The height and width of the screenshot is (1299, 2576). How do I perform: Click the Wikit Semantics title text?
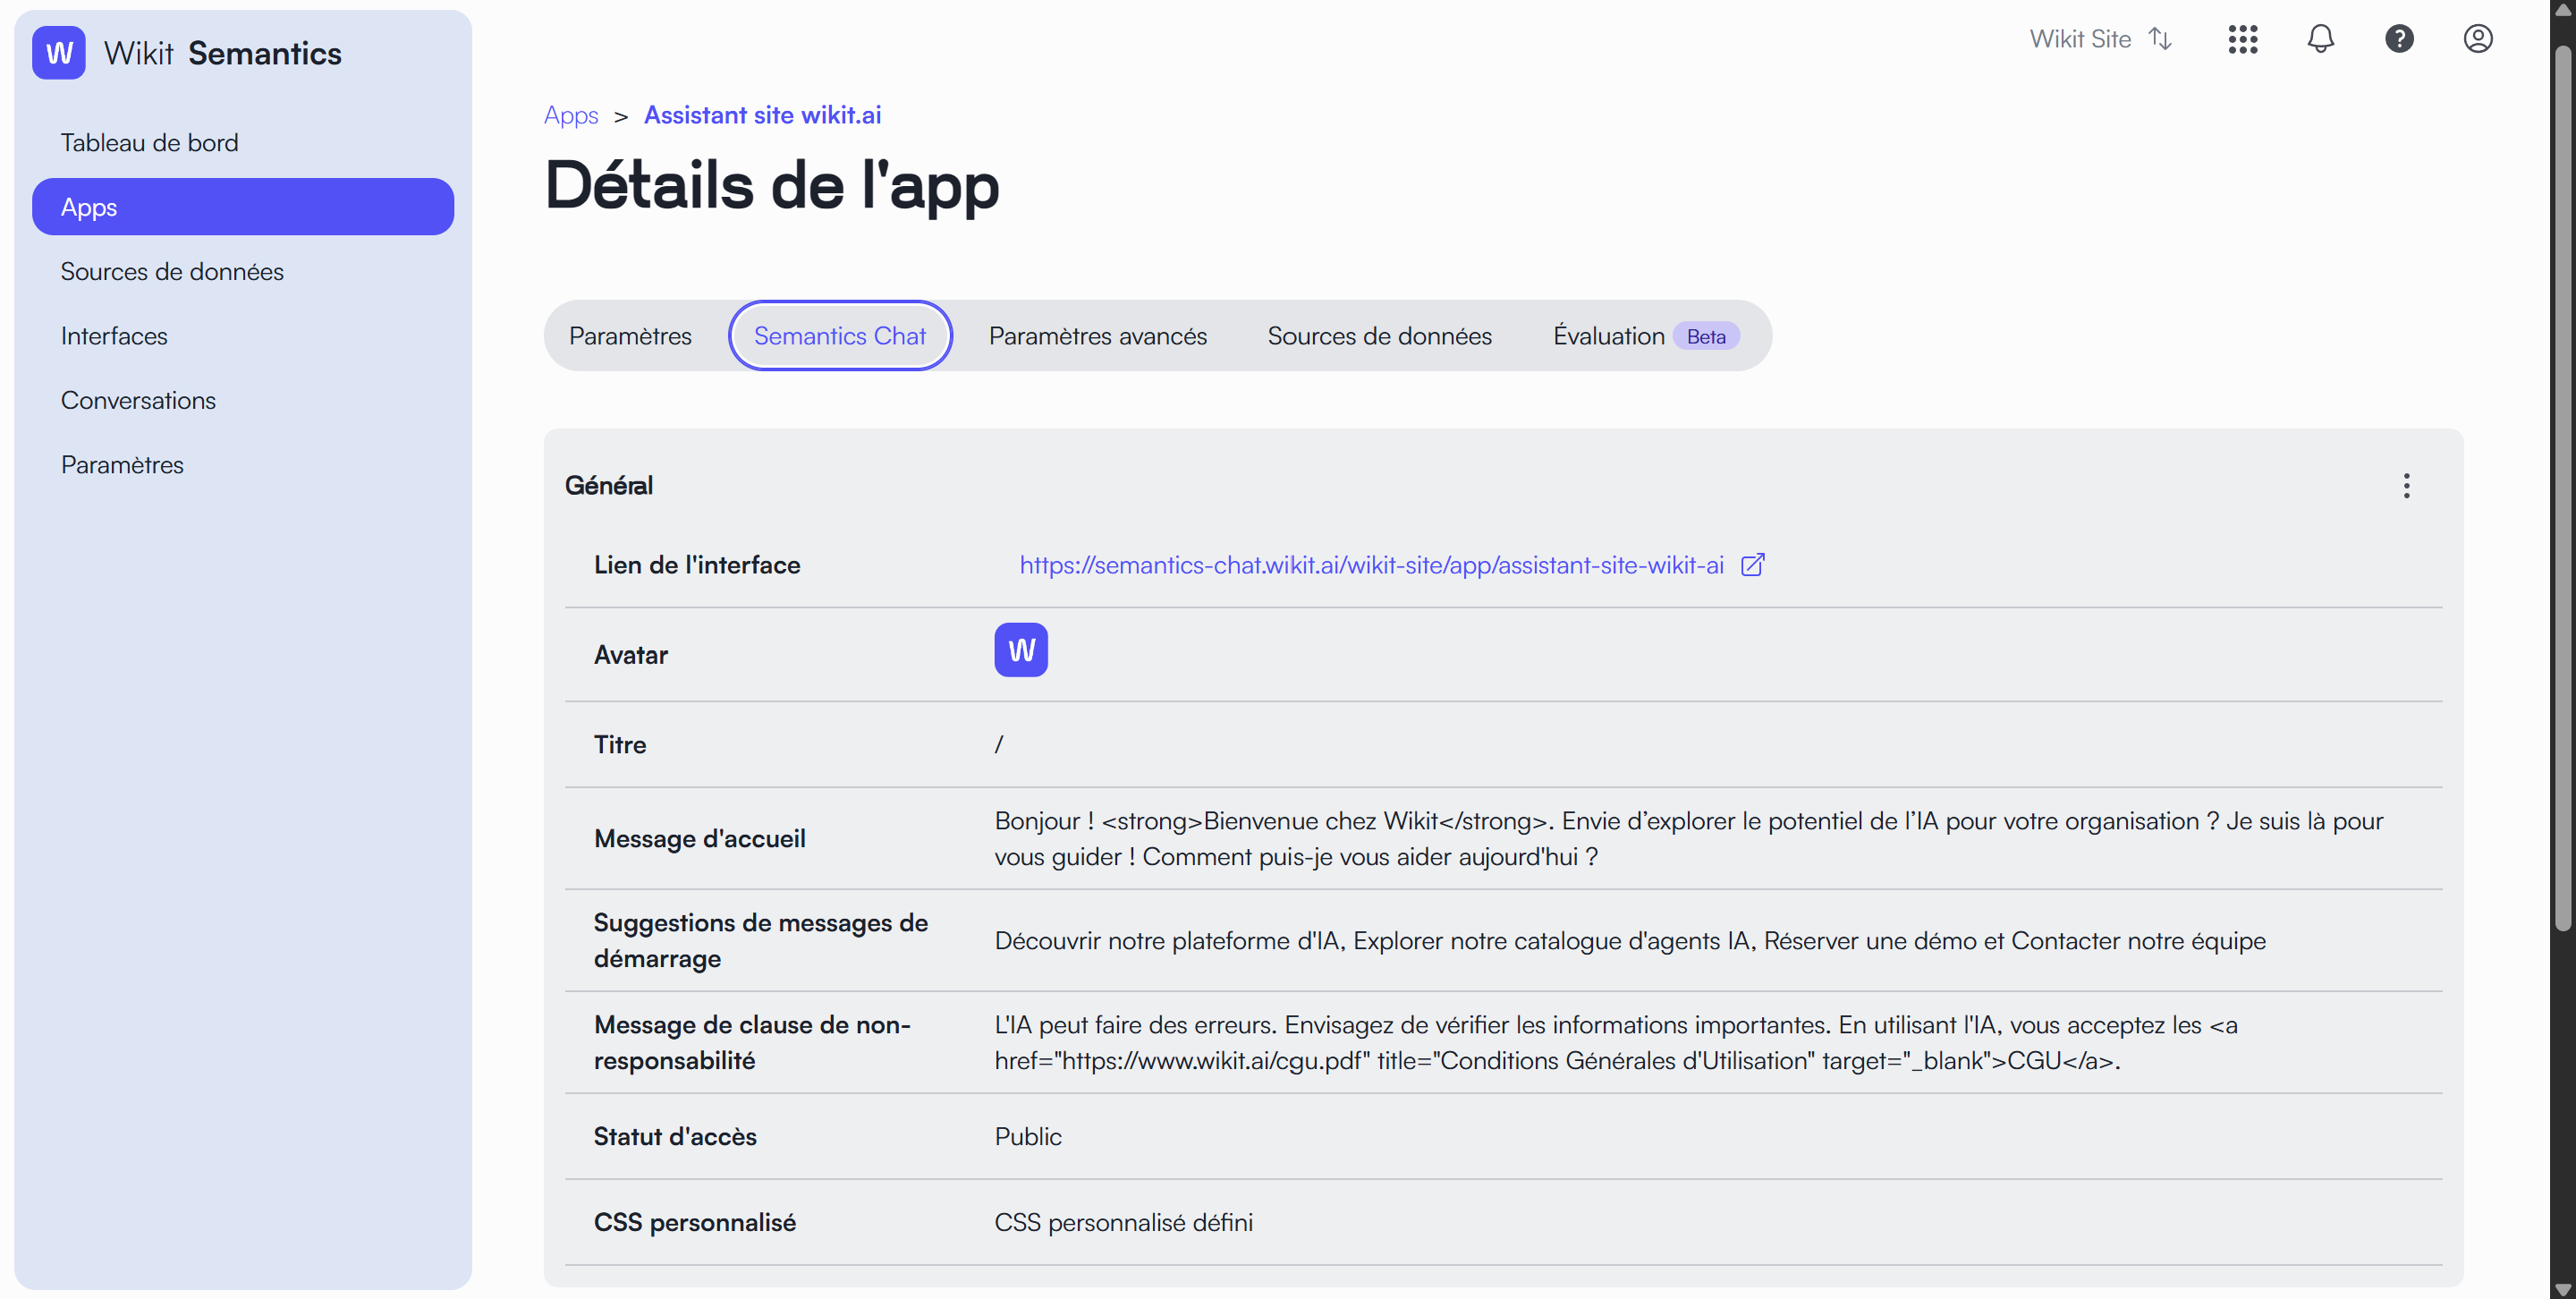click(223, 53)
